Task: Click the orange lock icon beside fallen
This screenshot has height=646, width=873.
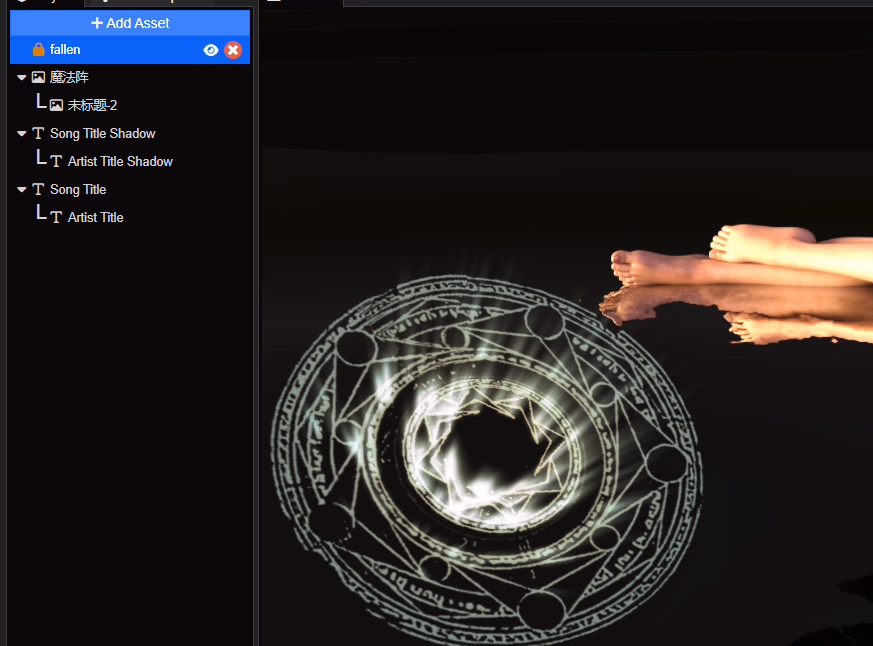Action: [38, 50]
